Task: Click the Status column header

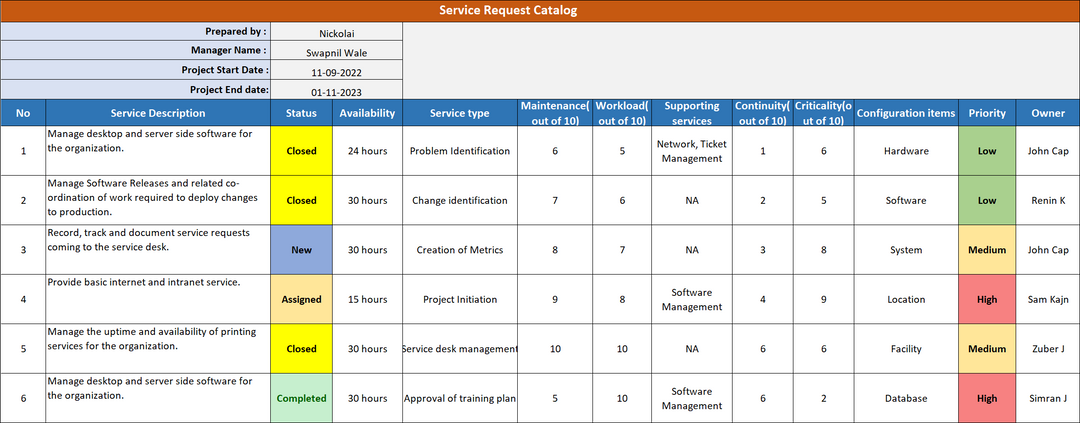Action: tap(301, 113)
